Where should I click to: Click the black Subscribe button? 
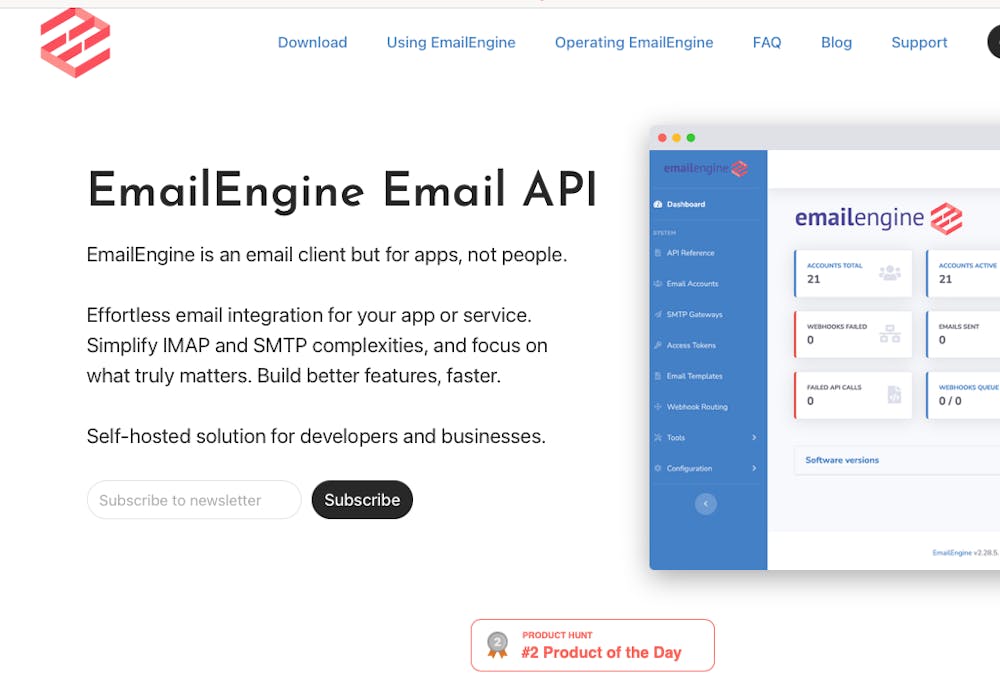pos(362,500)
